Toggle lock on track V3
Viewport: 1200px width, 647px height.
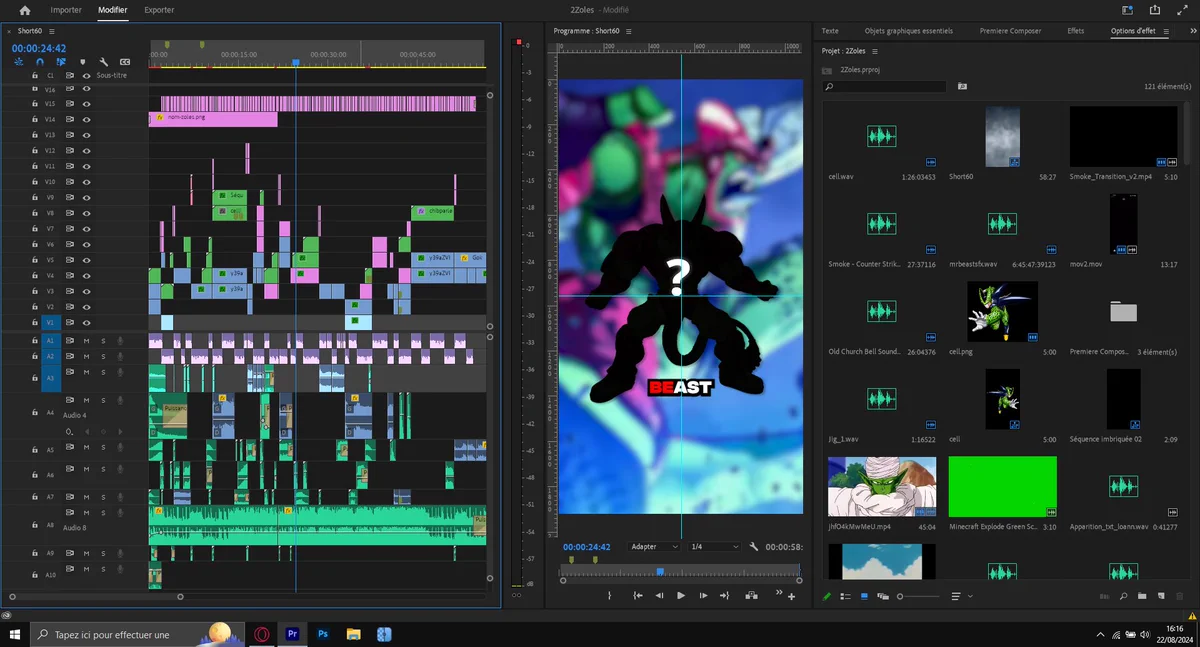coord(35,291)
